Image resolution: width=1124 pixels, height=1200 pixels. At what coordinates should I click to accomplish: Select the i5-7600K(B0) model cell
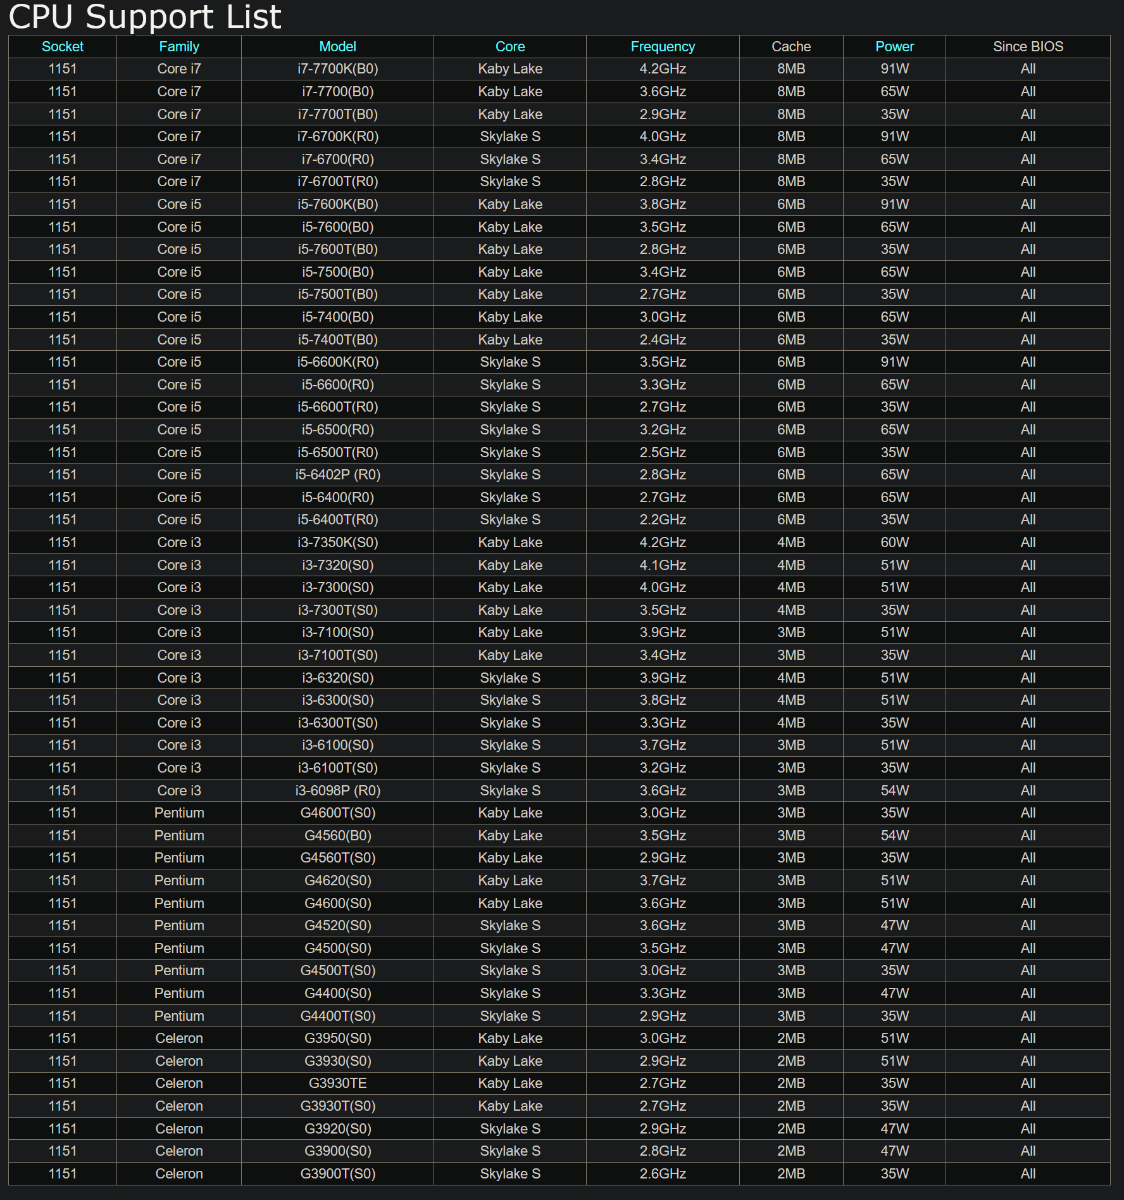(x=338, y=204)
